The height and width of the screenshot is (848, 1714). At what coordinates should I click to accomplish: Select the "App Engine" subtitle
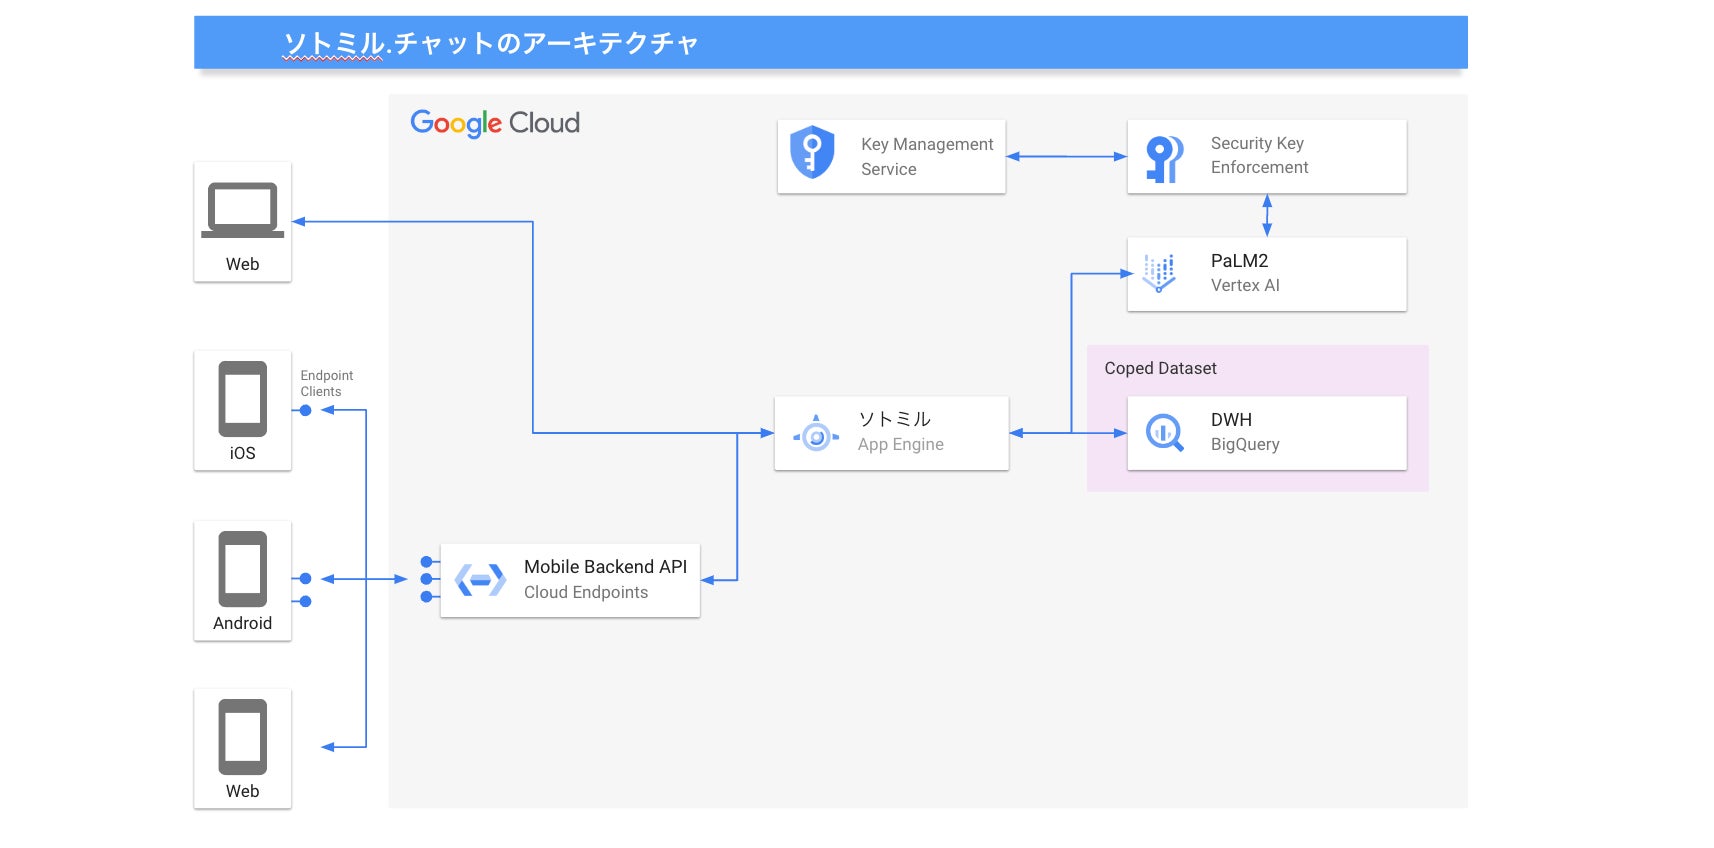click(x=901, y=444)
